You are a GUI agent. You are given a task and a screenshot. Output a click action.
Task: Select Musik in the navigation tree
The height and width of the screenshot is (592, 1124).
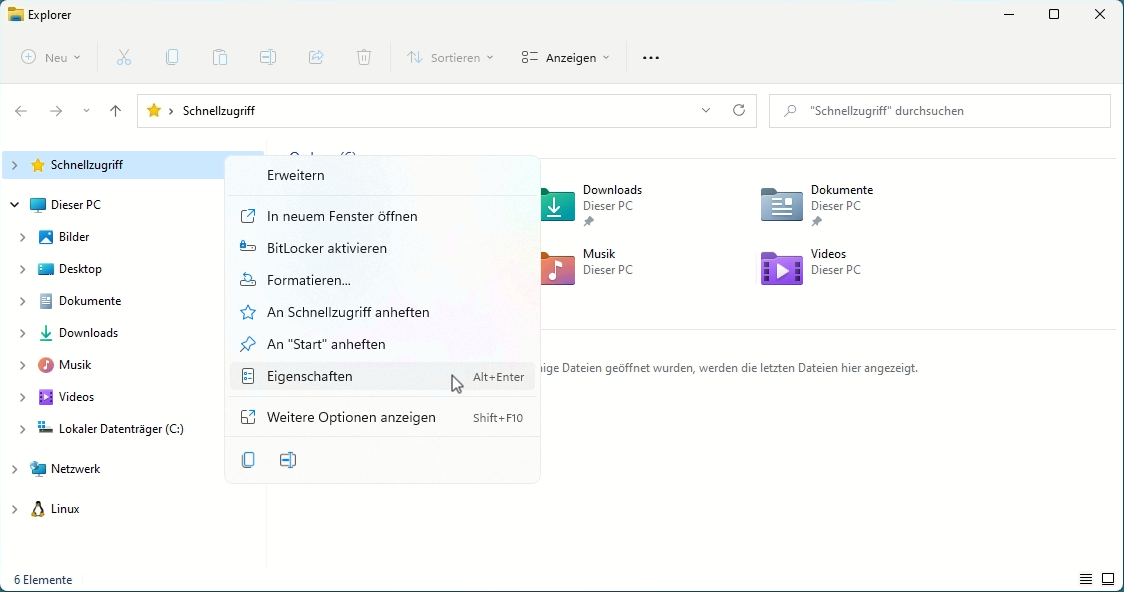pos(75,366)
